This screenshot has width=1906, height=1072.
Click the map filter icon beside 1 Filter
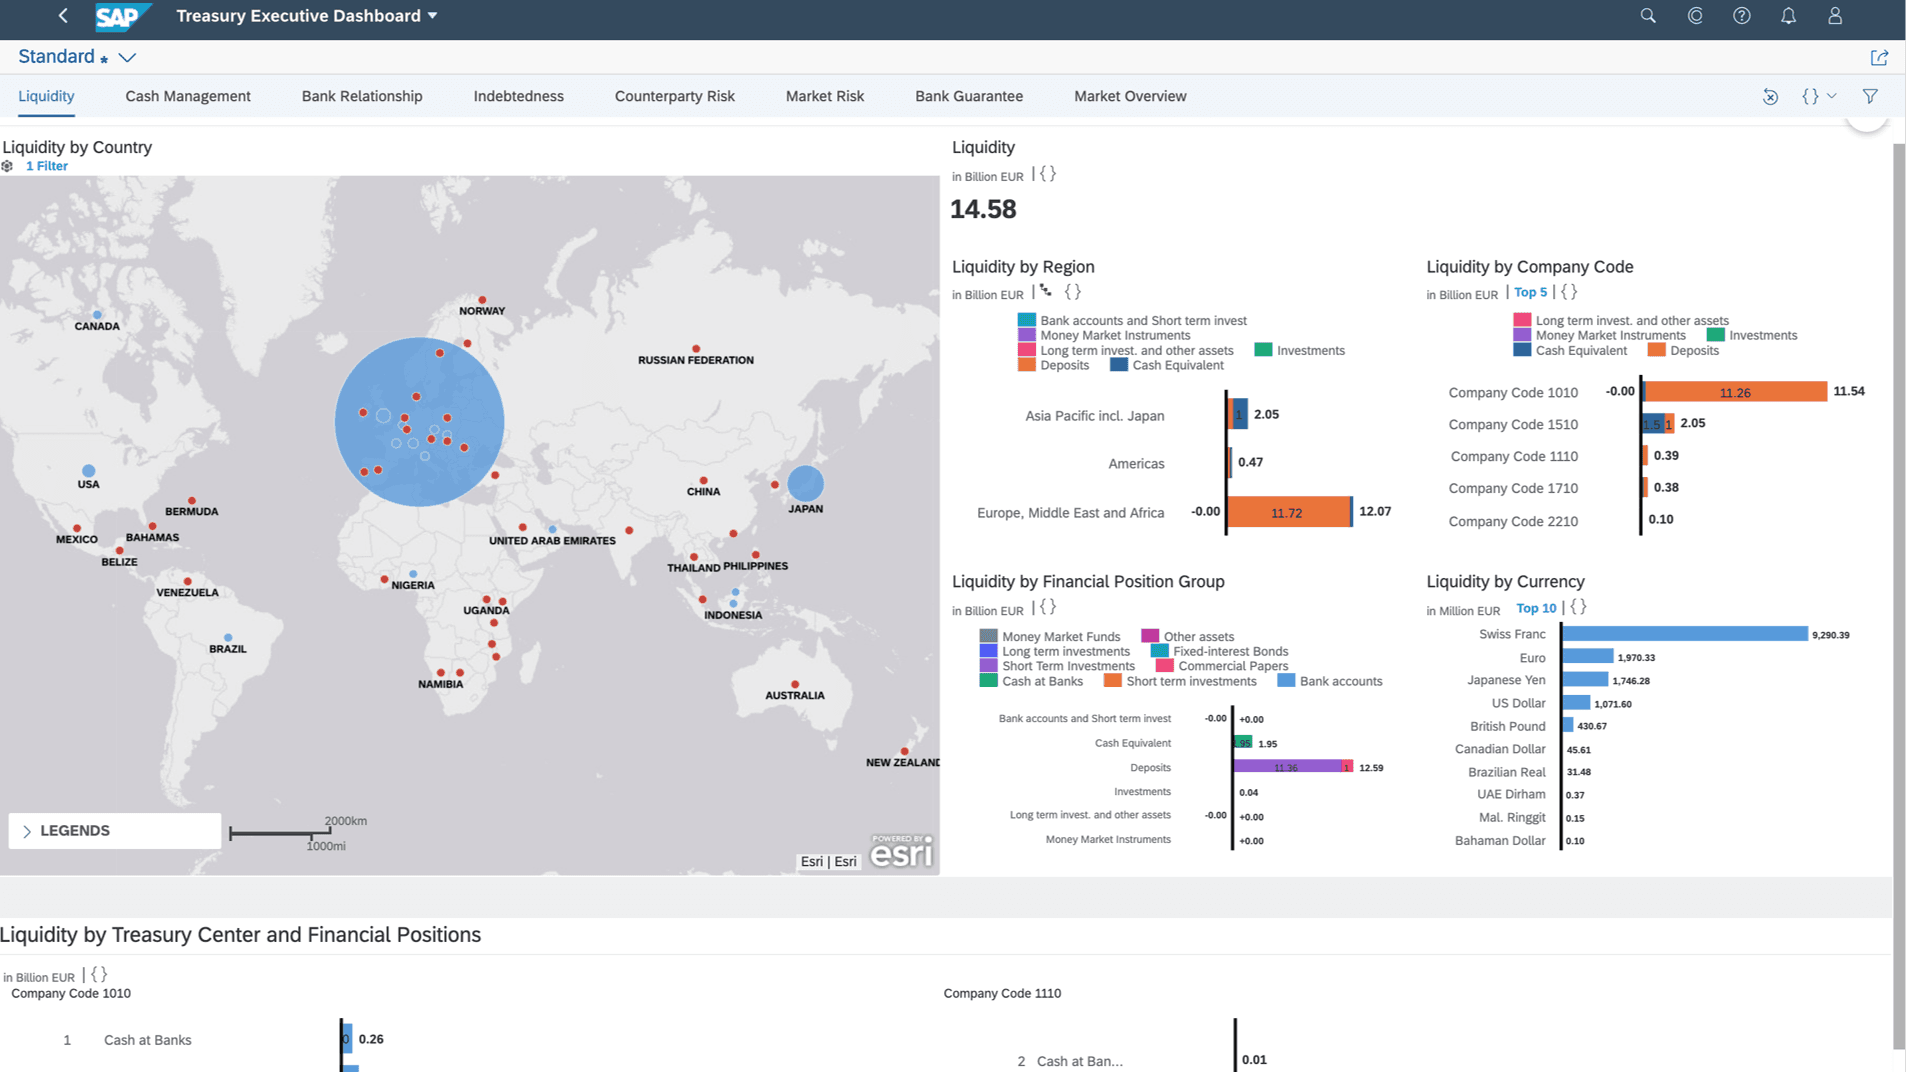pos(8,166)
